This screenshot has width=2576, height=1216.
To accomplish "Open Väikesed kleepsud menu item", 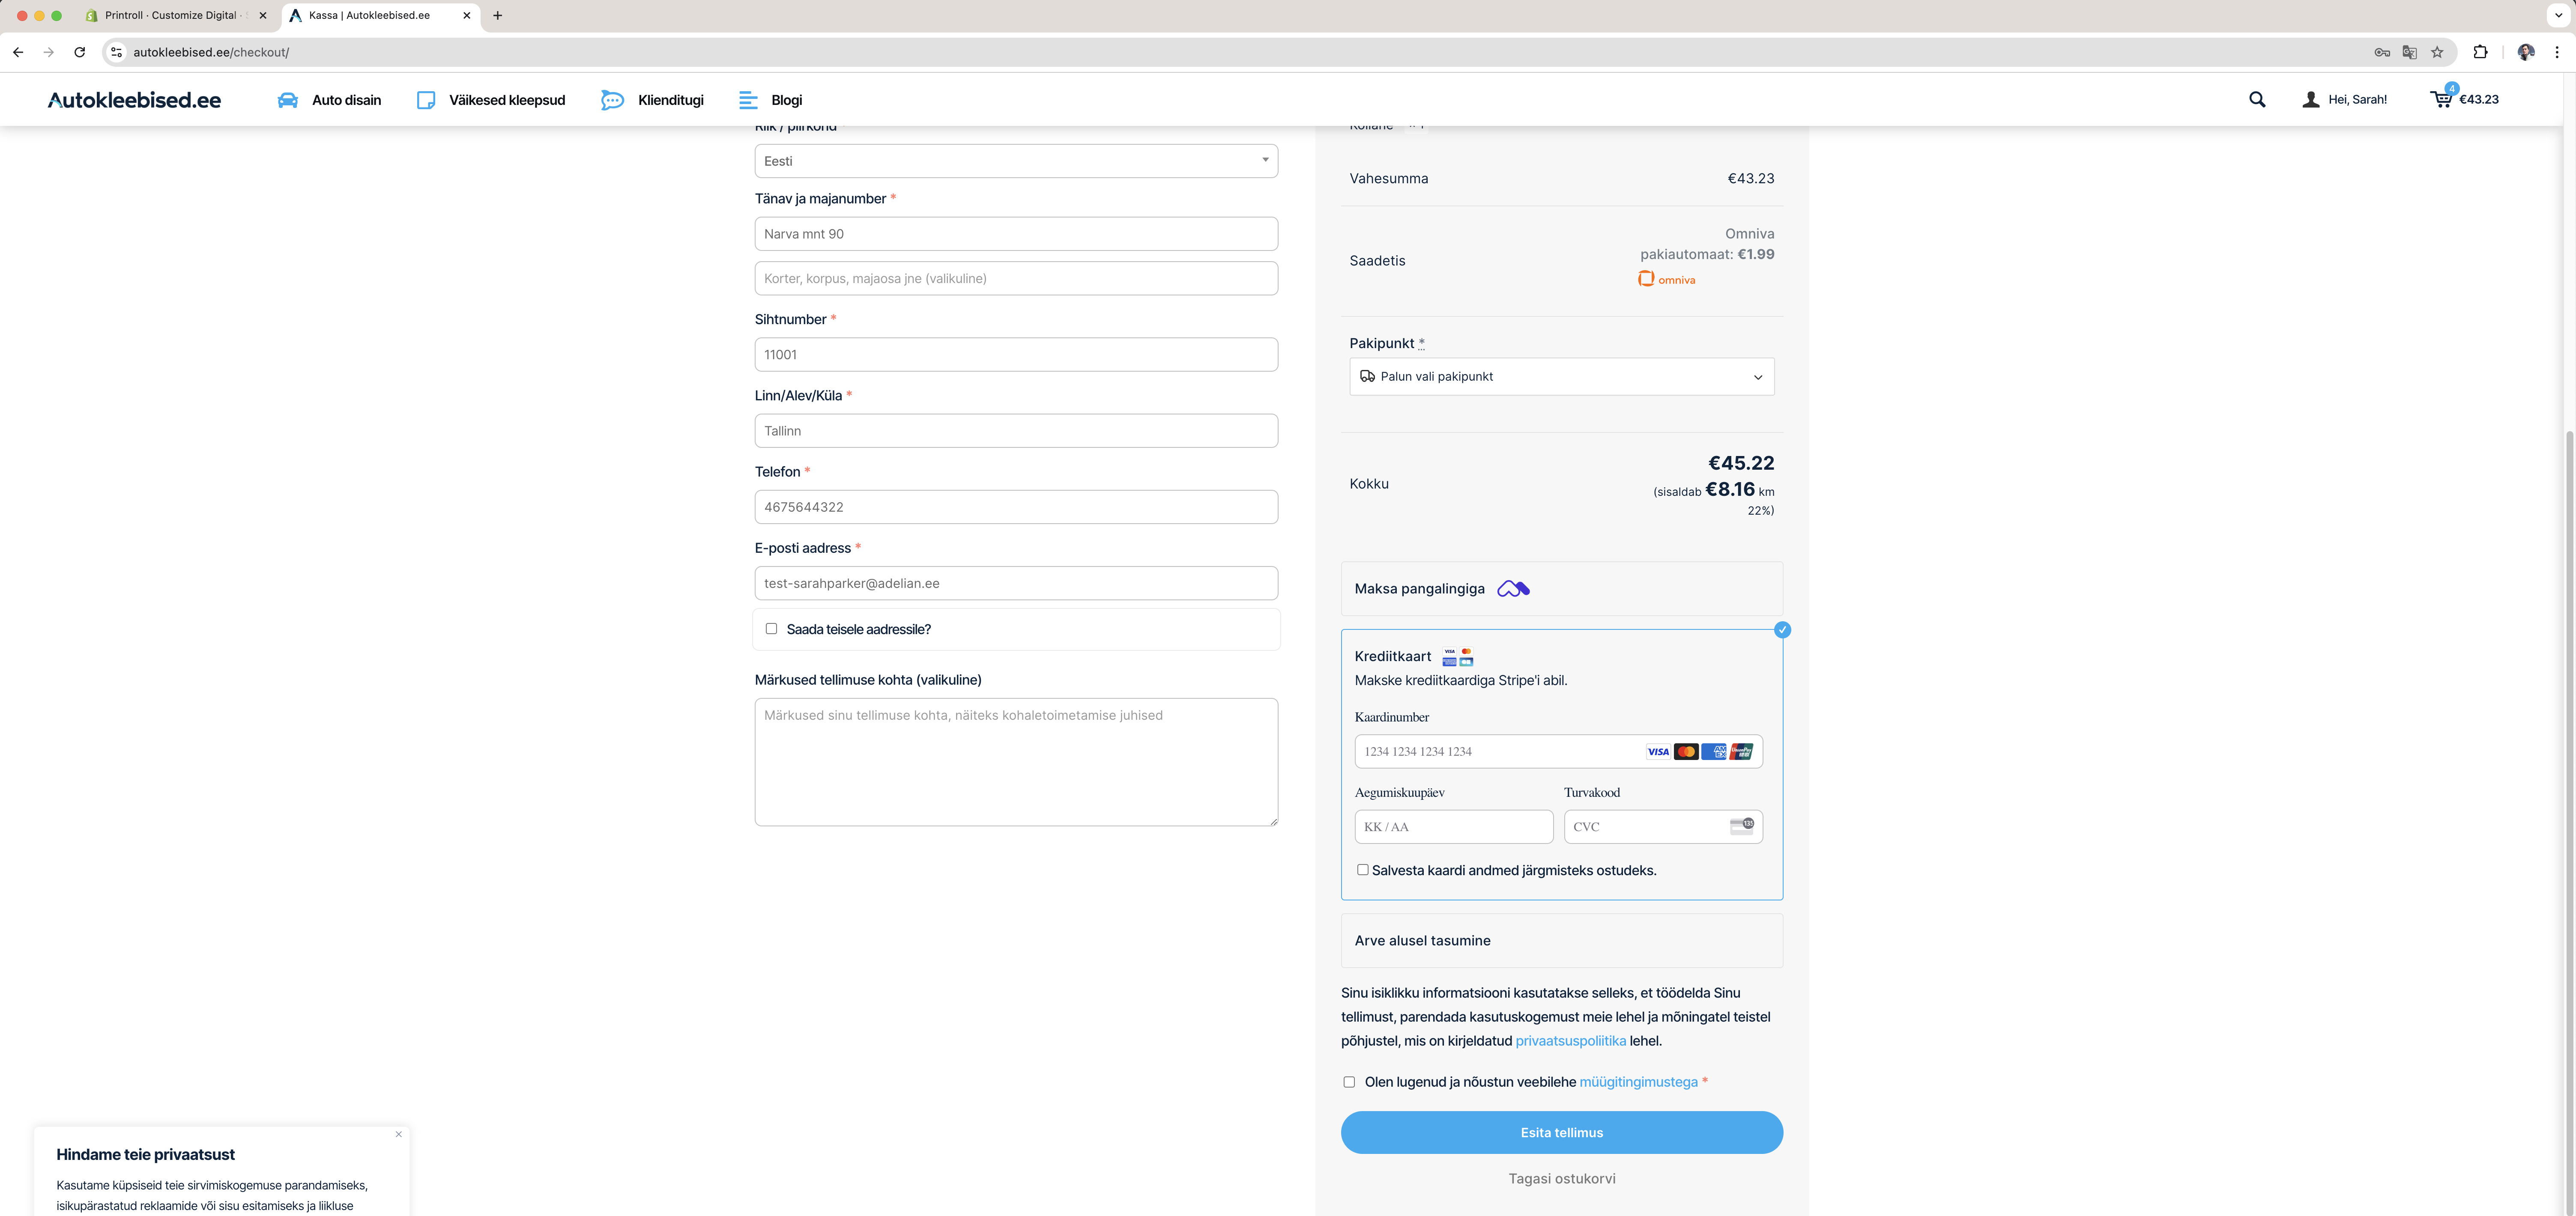I will (x=490, y=100).
